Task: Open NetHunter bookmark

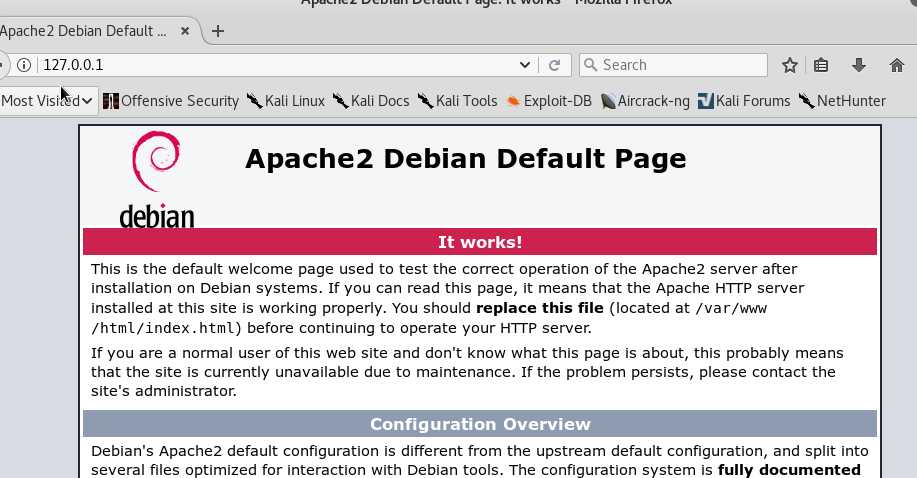Action: point(842,101)
